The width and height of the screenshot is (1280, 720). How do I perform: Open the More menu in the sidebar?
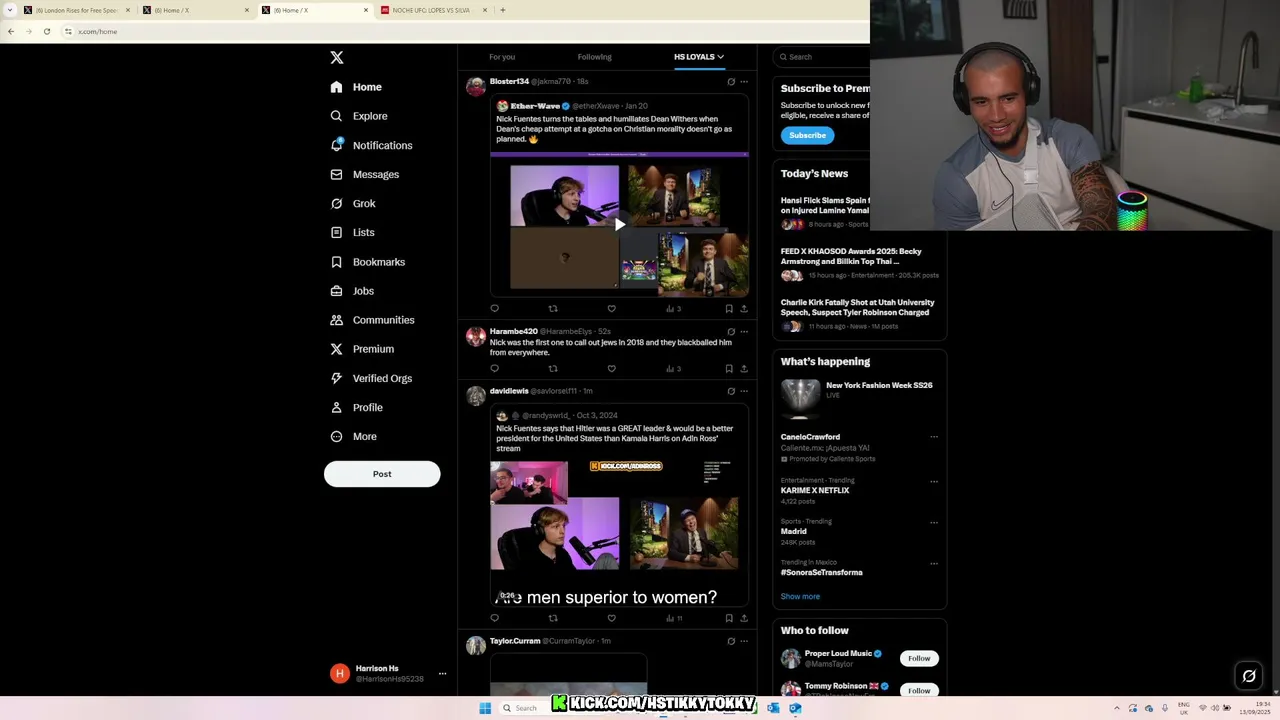tap(353, 437)
